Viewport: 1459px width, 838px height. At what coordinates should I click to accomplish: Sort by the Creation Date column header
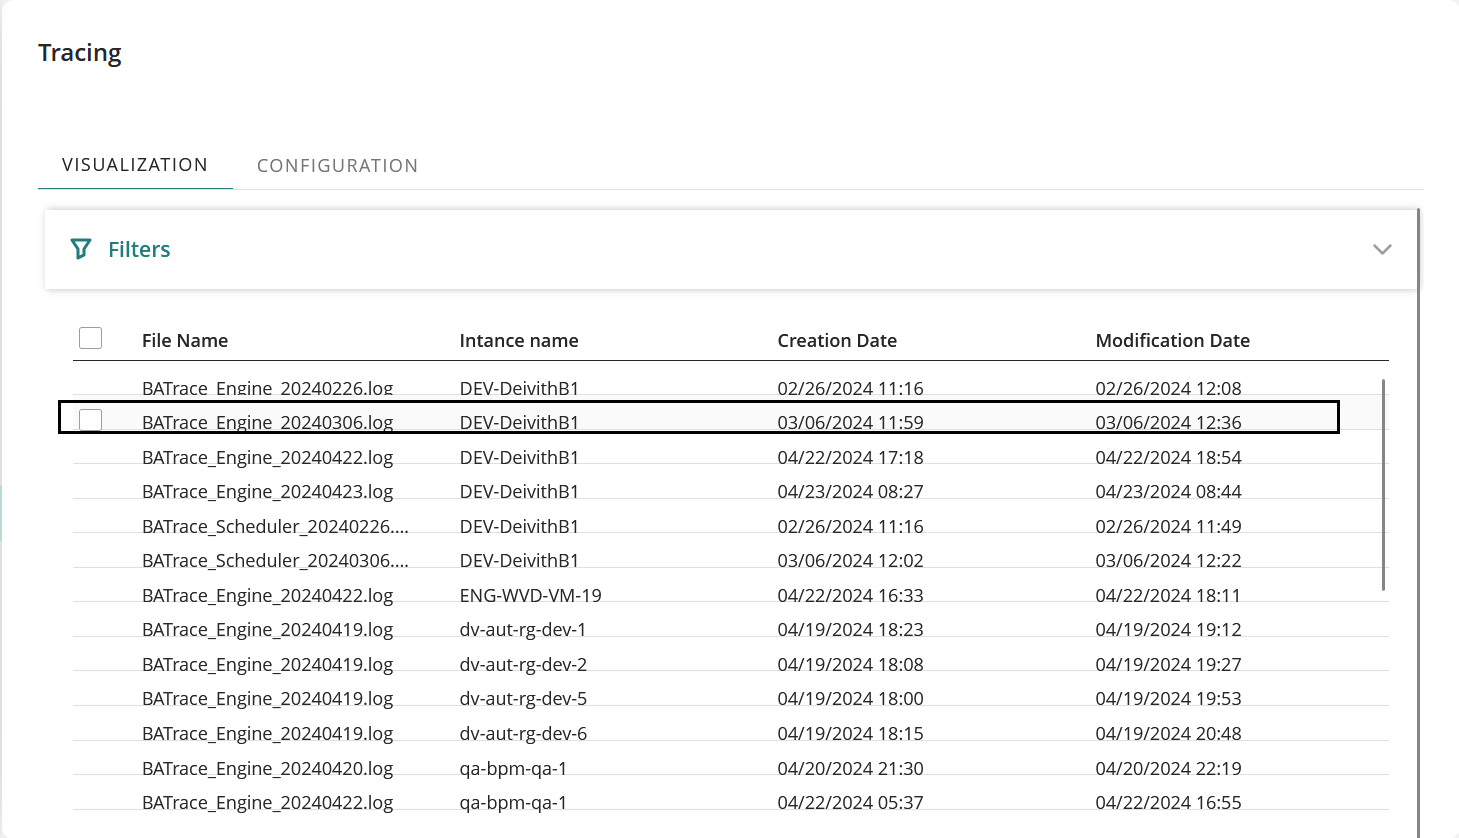tap(837, 340)
